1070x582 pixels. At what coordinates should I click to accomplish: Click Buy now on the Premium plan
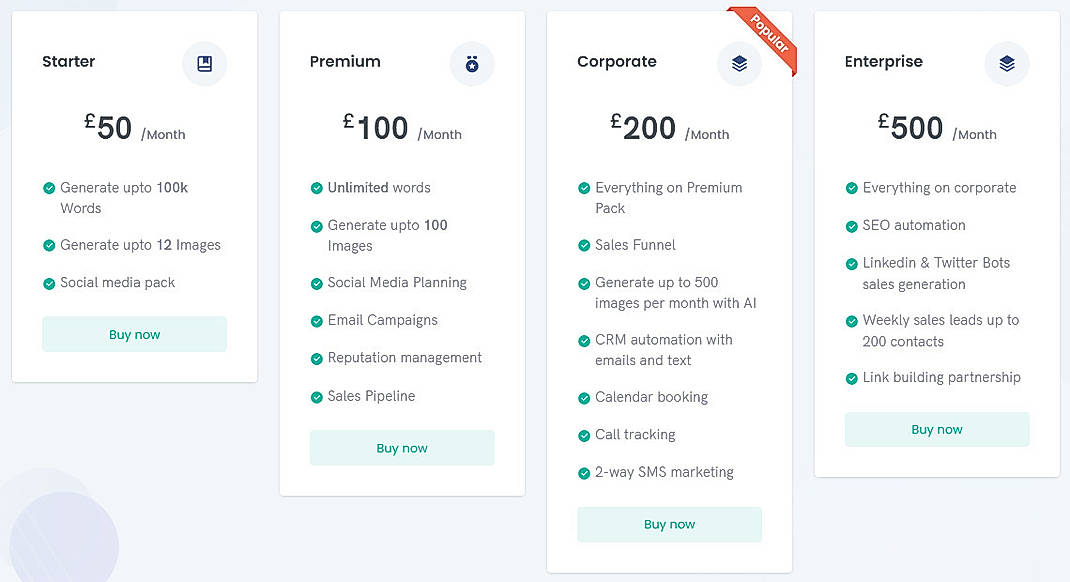(x=402, y=448)
